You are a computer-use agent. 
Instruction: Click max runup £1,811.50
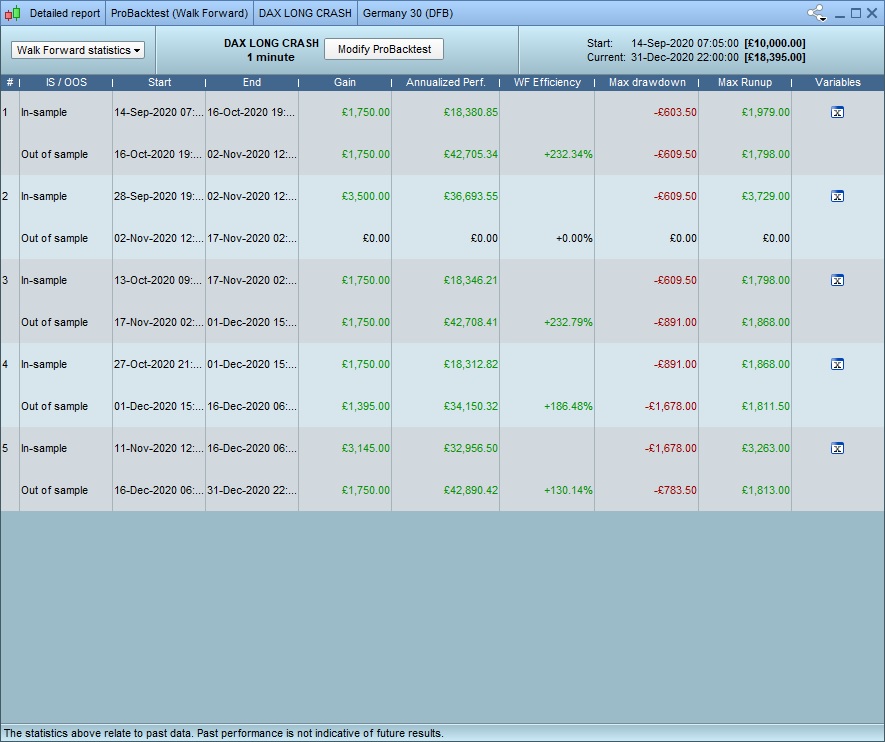click(765, 406)
